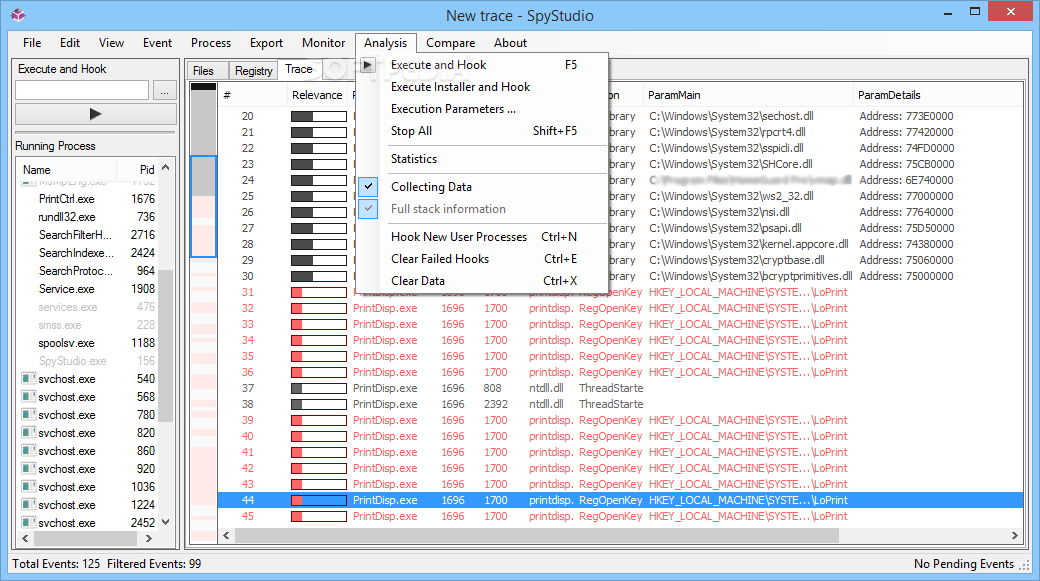Select the Trace tab
The height and width of the screenshot is (581, 1040).
click(298, 69)
